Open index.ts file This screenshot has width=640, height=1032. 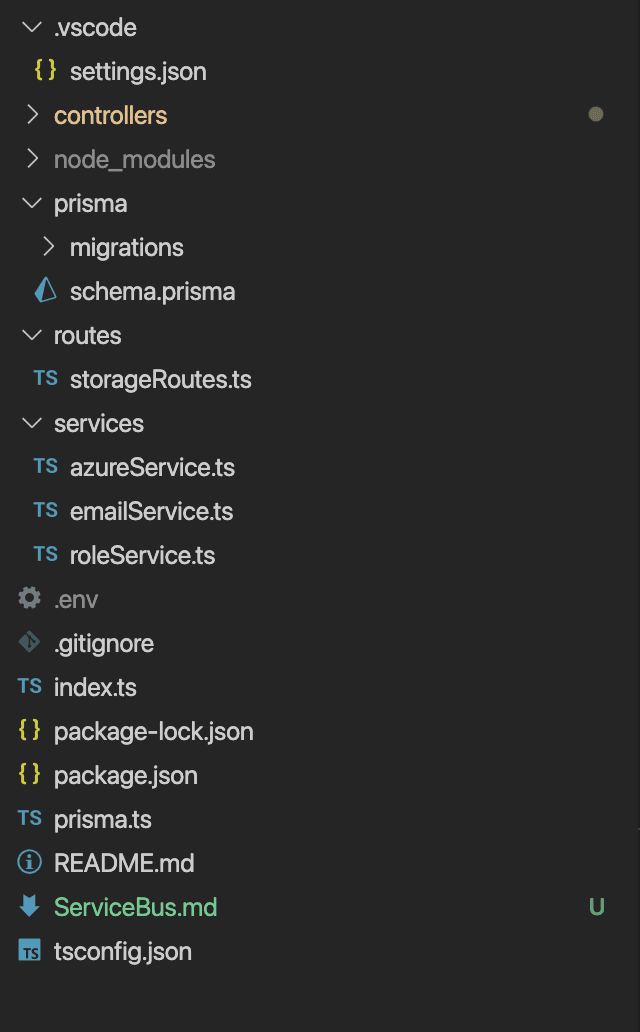[x=95, y=687]
